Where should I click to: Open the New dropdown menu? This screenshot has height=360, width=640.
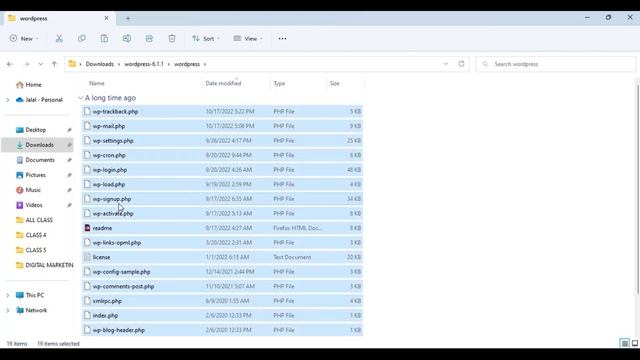24,38
